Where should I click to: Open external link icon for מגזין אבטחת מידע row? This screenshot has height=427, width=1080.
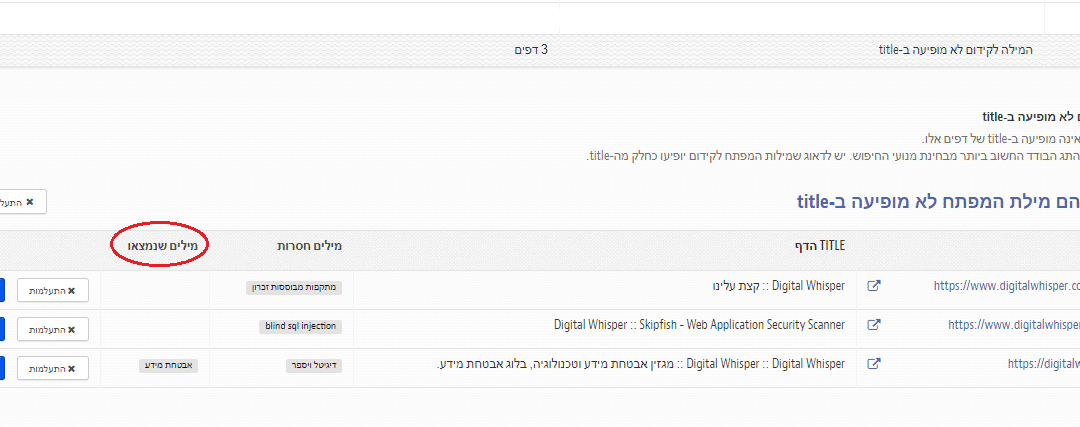[873, 364]
